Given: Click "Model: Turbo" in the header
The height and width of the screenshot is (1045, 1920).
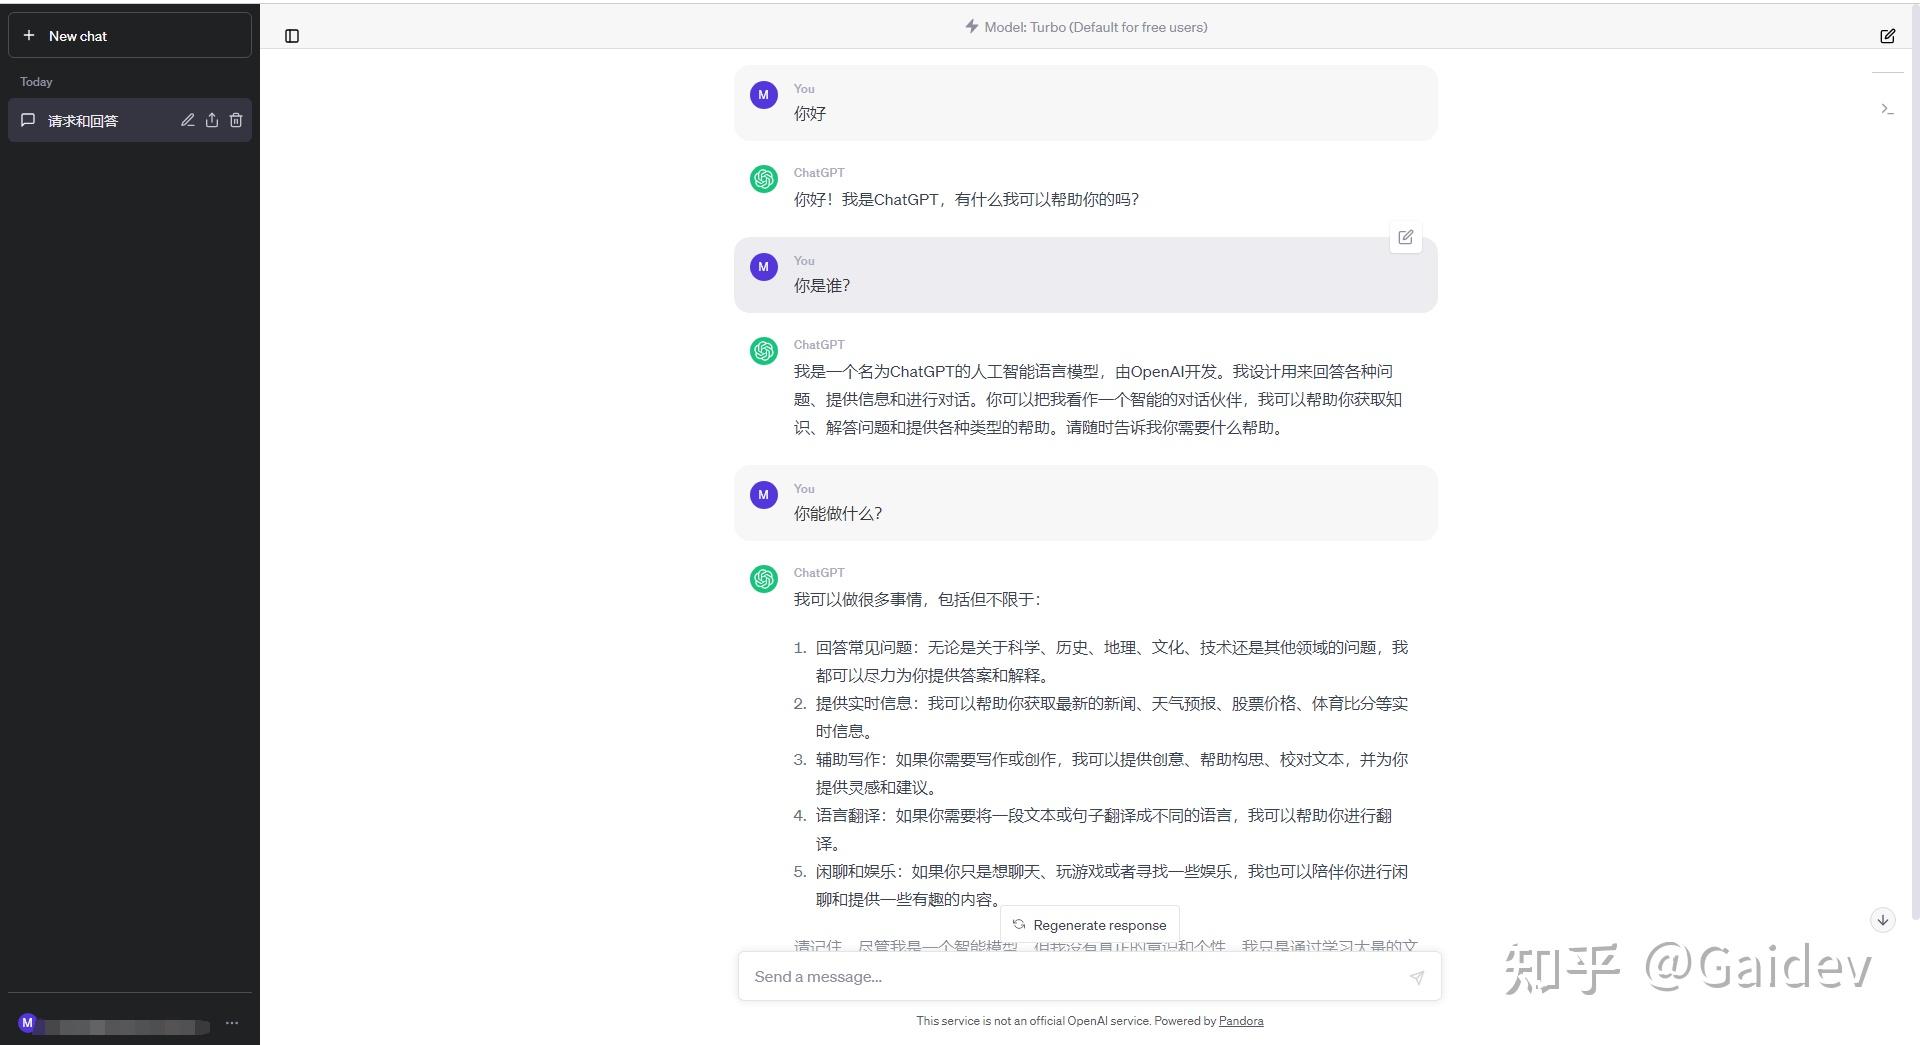Looking at the screenshot, I should (1095, 27).
